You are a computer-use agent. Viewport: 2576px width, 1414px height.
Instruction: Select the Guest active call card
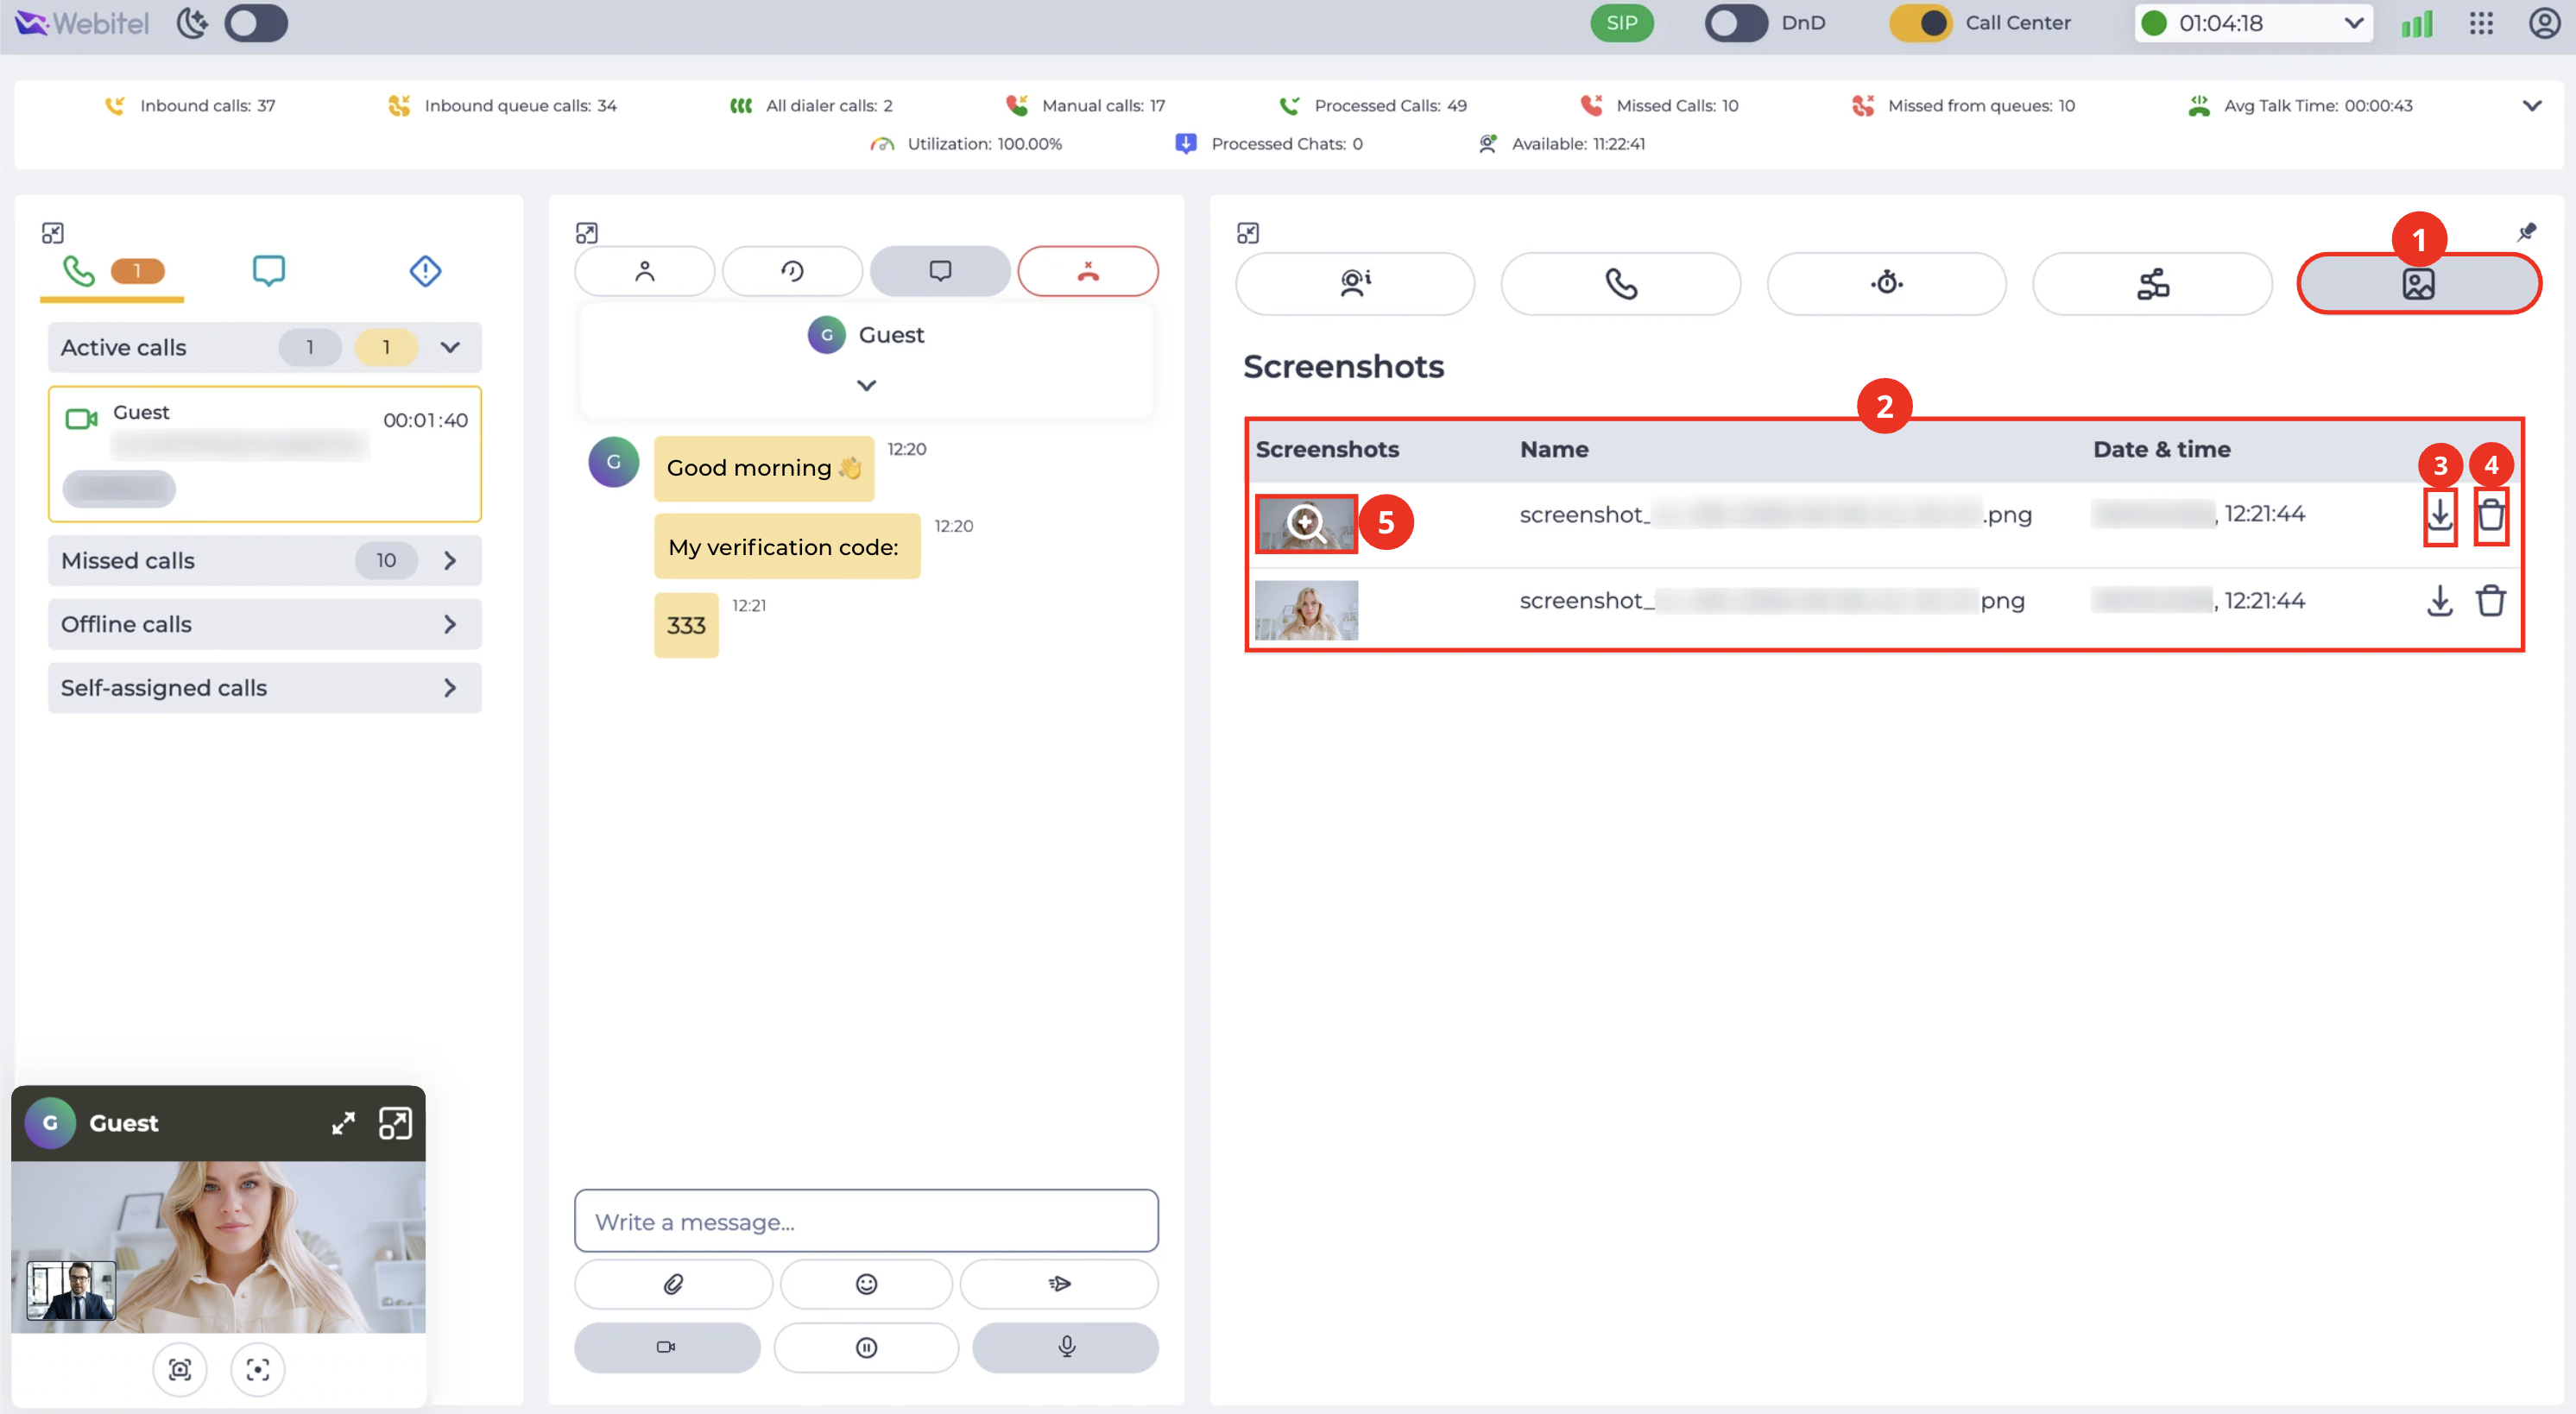tap(265, 454)
